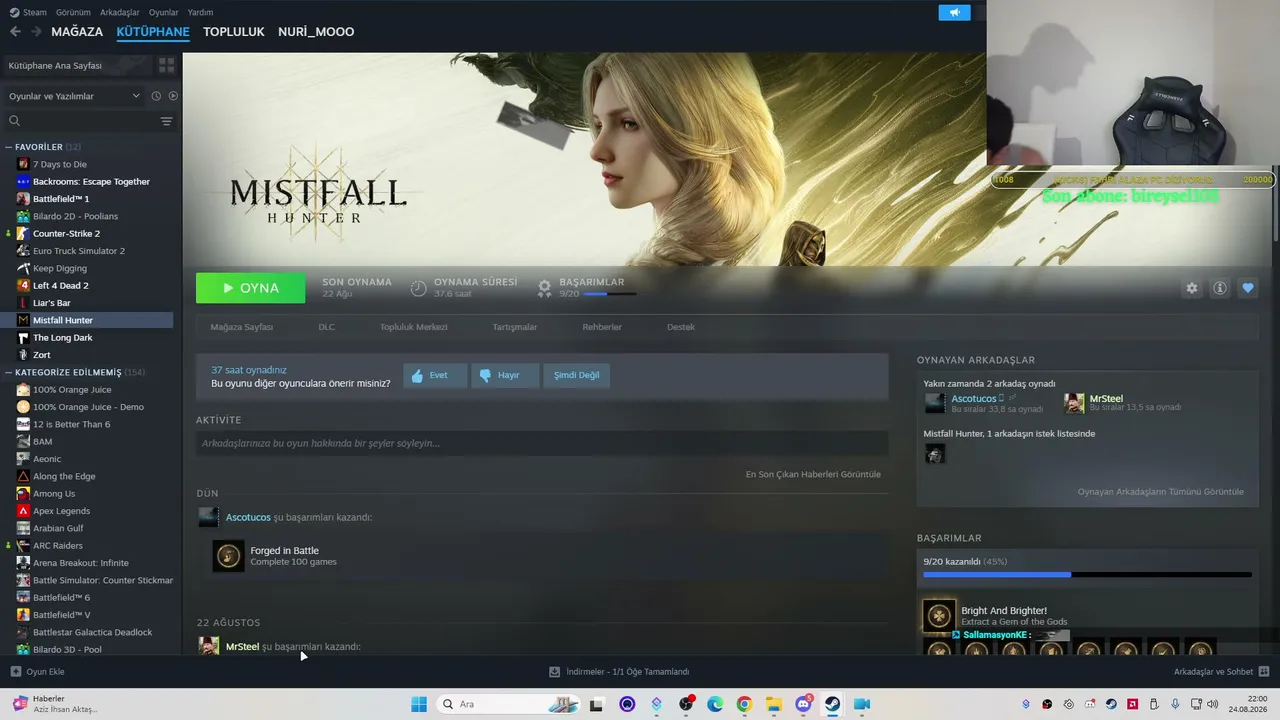The height and width of the screenshot is (720, 1280).
Task: Open the Oyunlar menu
Action: coord(164,13)
